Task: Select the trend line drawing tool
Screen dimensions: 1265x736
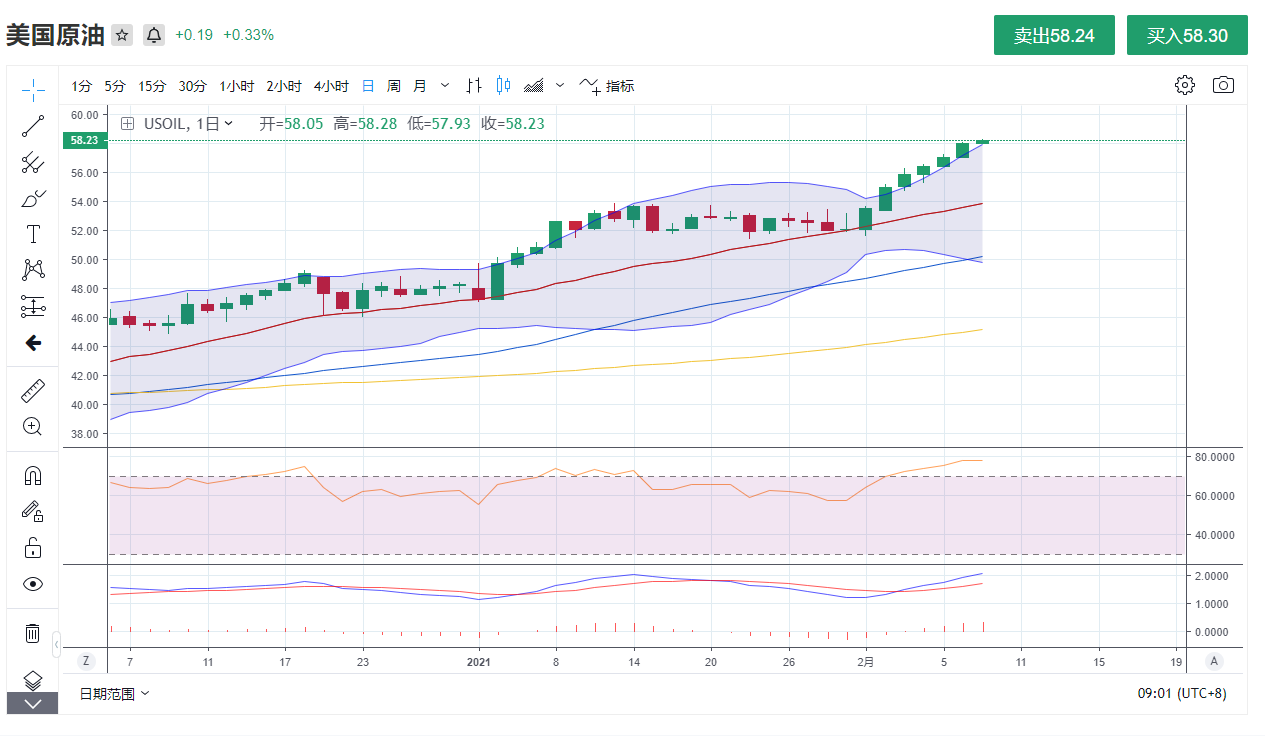Action: click(33, 126)
